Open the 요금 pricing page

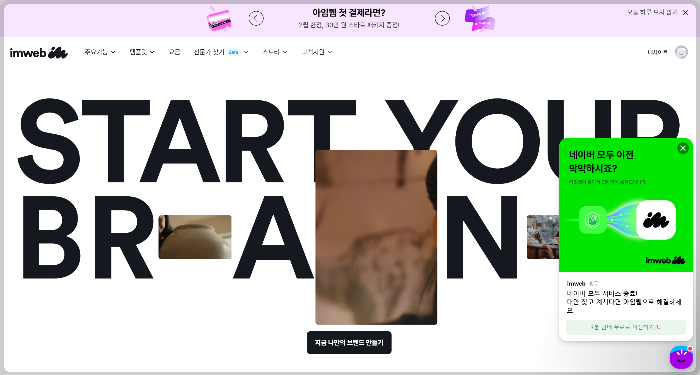pos(175,52)
